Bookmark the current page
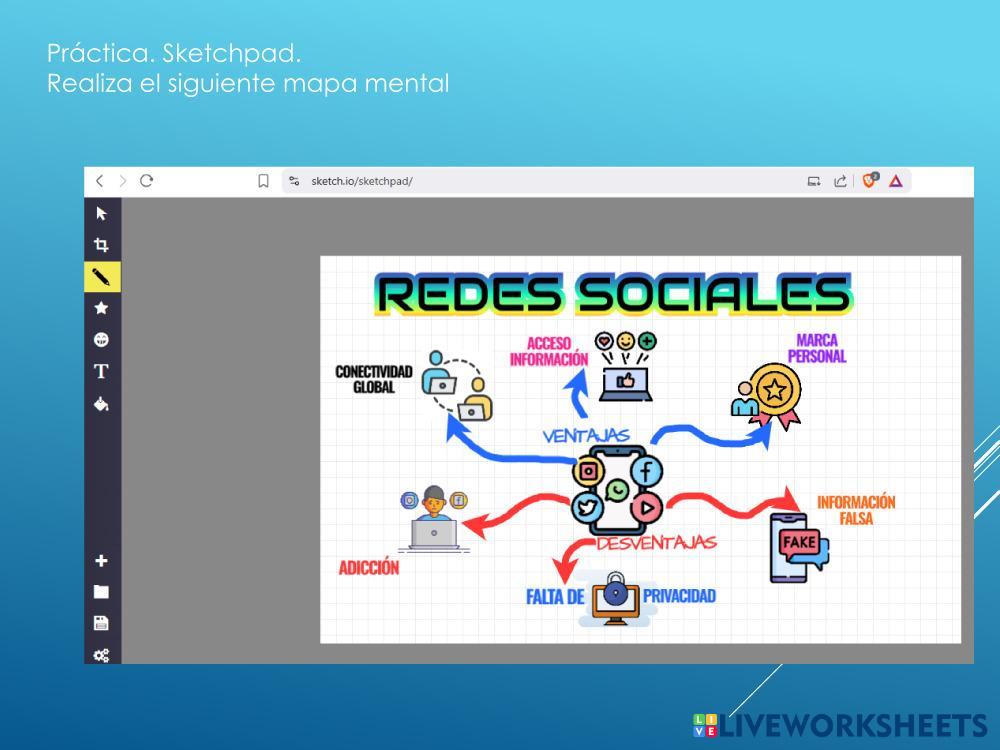 264,181
